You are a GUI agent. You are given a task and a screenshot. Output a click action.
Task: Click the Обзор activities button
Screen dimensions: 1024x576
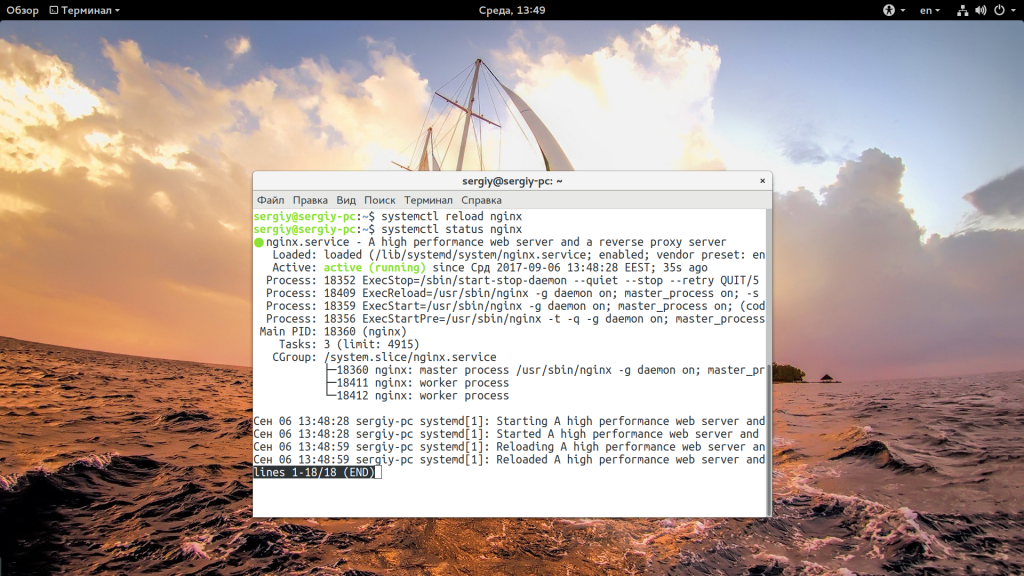click(22, 10)
